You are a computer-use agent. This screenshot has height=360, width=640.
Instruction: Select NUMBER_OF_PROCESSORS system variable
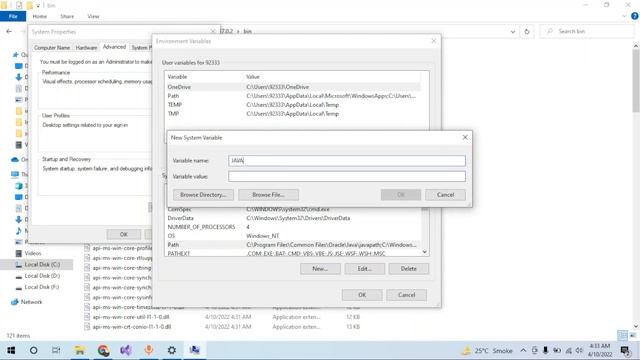click(293, 227)
